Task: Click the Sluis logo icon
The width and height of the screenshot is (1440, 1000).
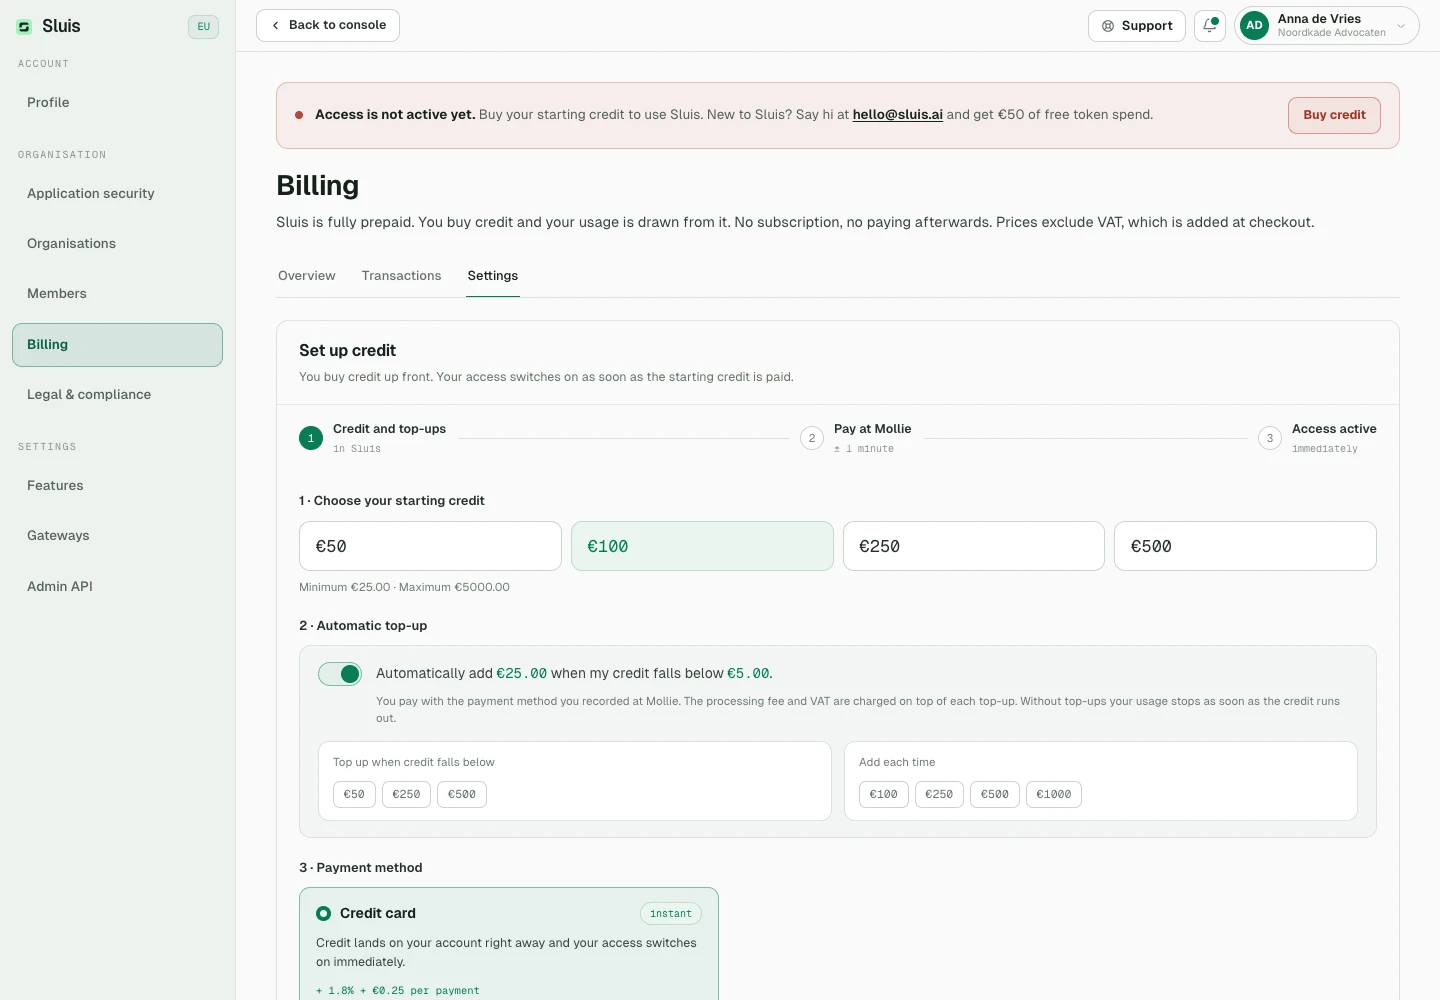Action: [x=24, y=27]
